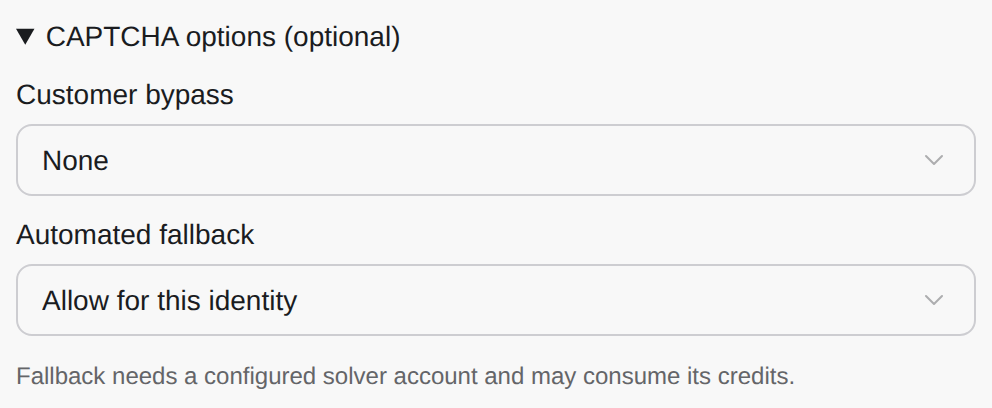Click the word "(optional)" in the section header
This screenshot has width=992, height=408.
coord(342,37)
